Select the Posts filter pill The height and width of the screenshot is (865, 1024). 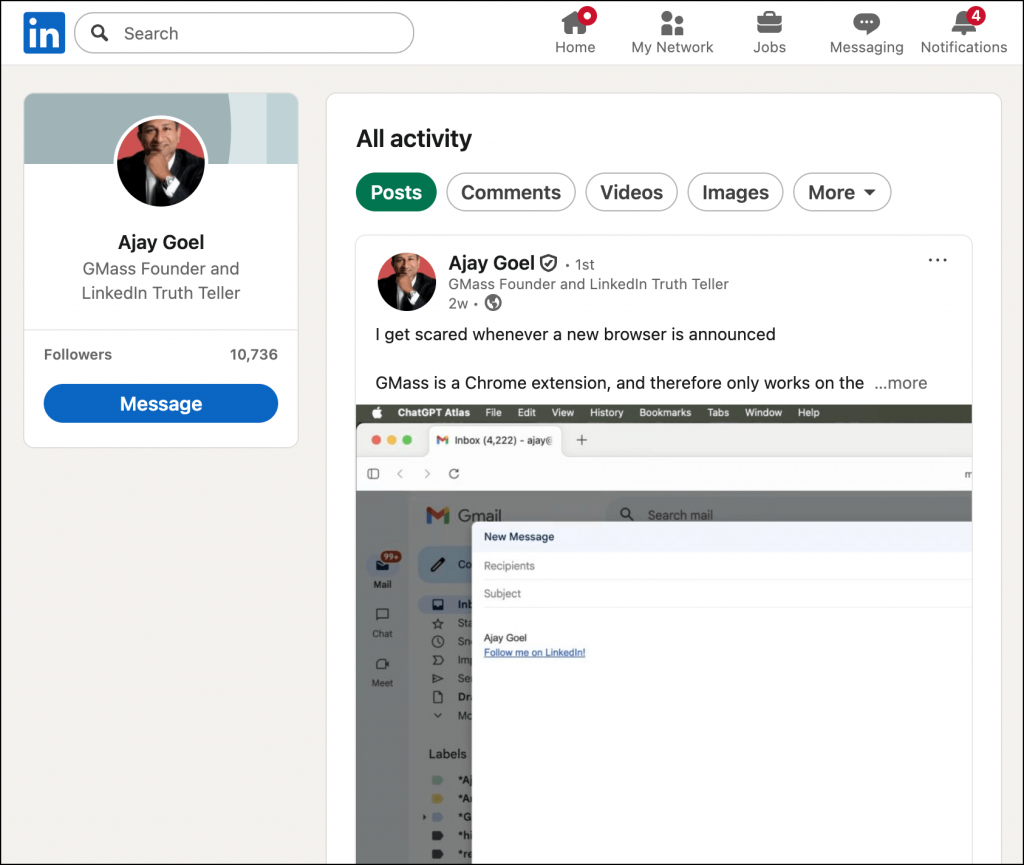tap(396, 193)
